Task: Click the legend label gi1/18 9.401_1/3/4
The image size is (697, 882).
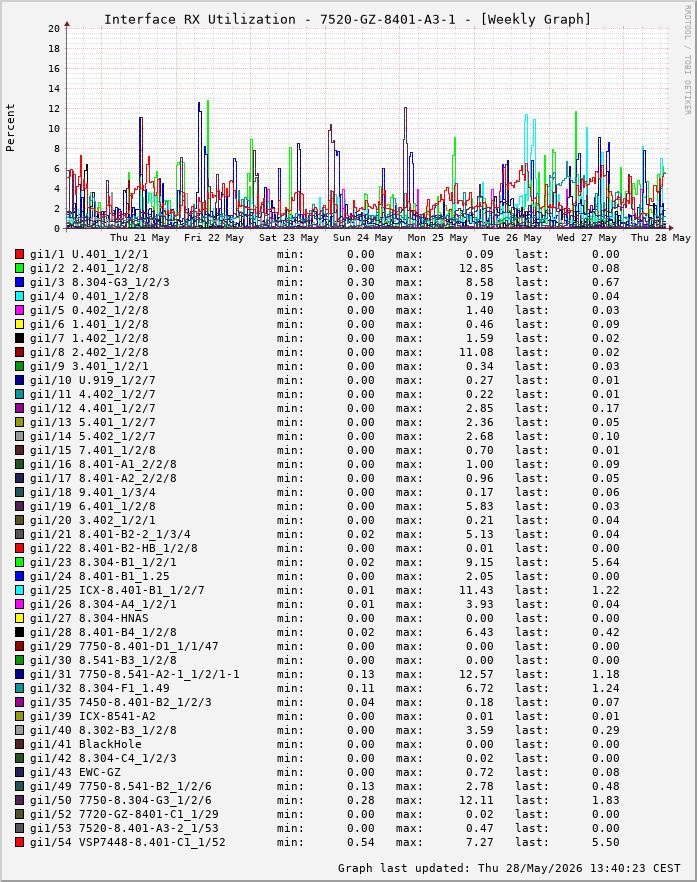Action: (x=92, y=493)
